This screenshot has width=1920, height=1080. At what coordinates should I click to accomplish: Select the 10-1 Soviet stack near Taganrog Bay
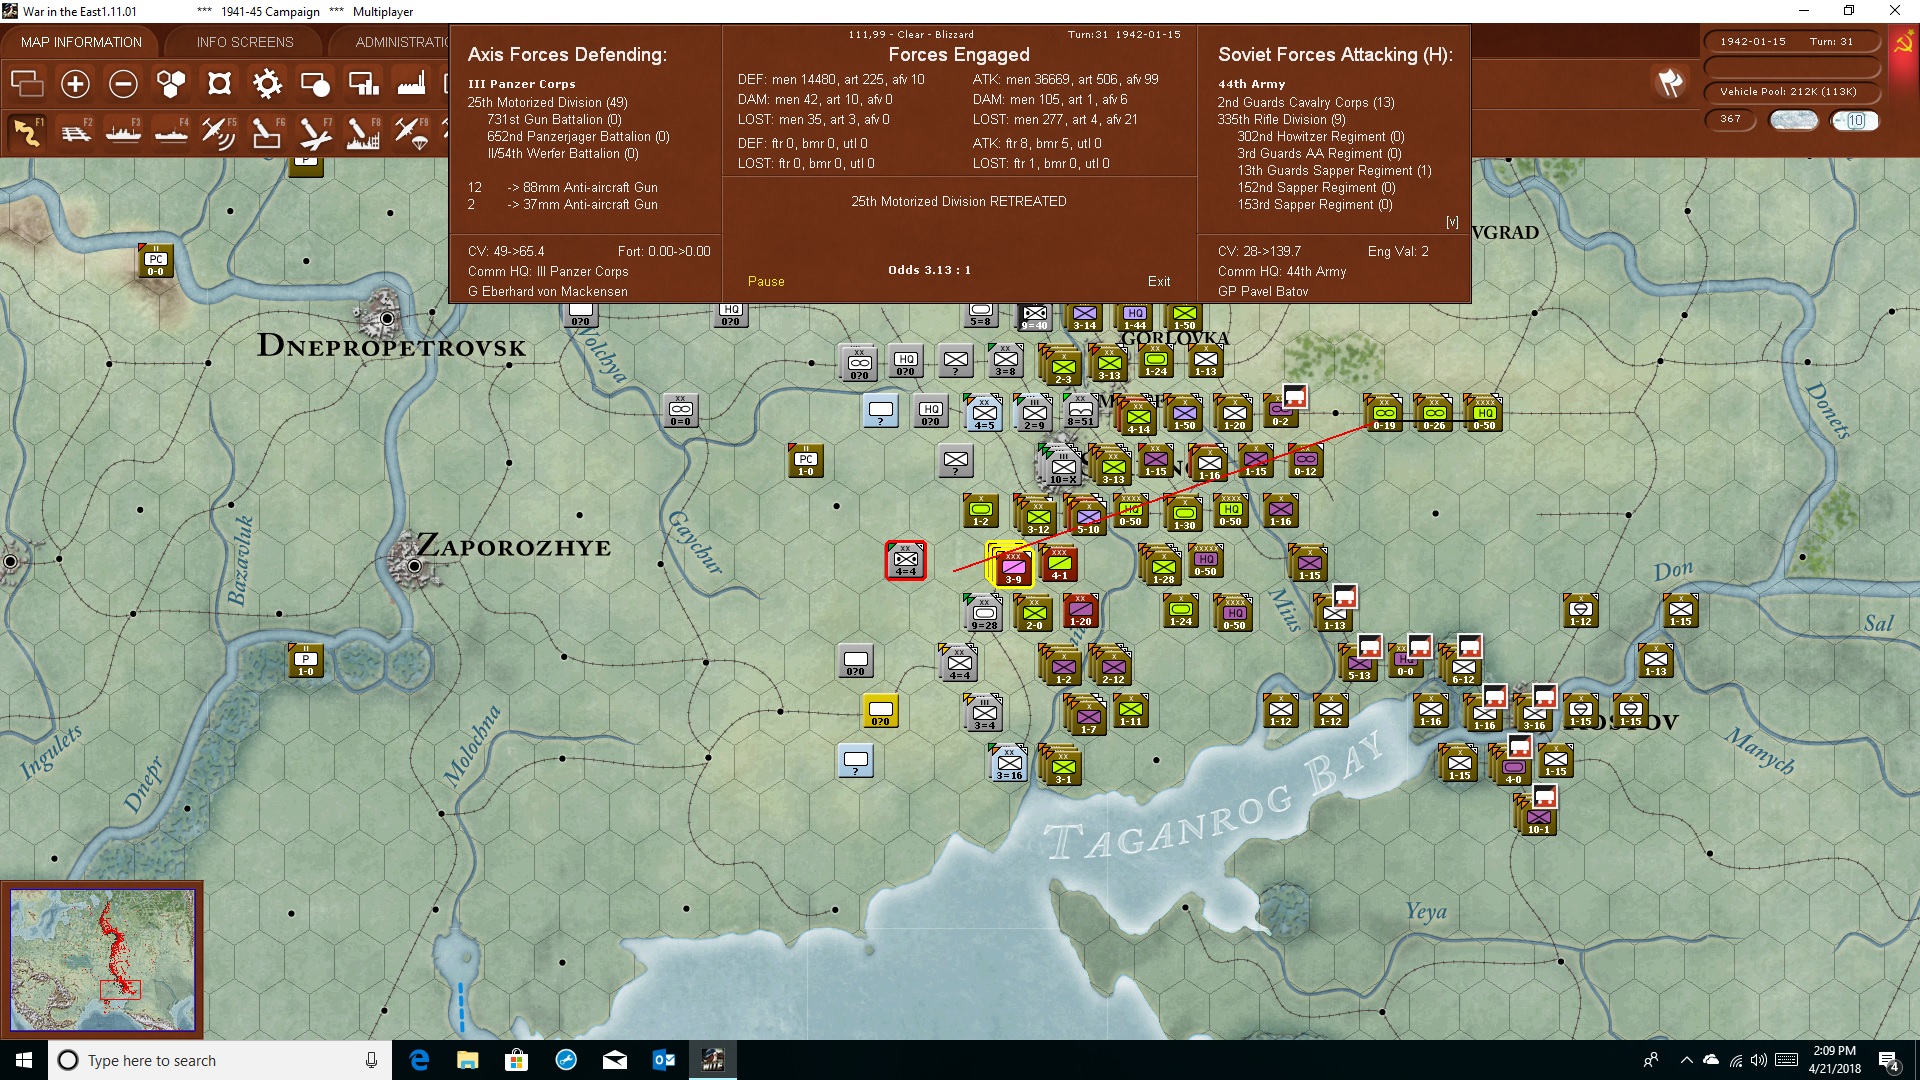1538,816
